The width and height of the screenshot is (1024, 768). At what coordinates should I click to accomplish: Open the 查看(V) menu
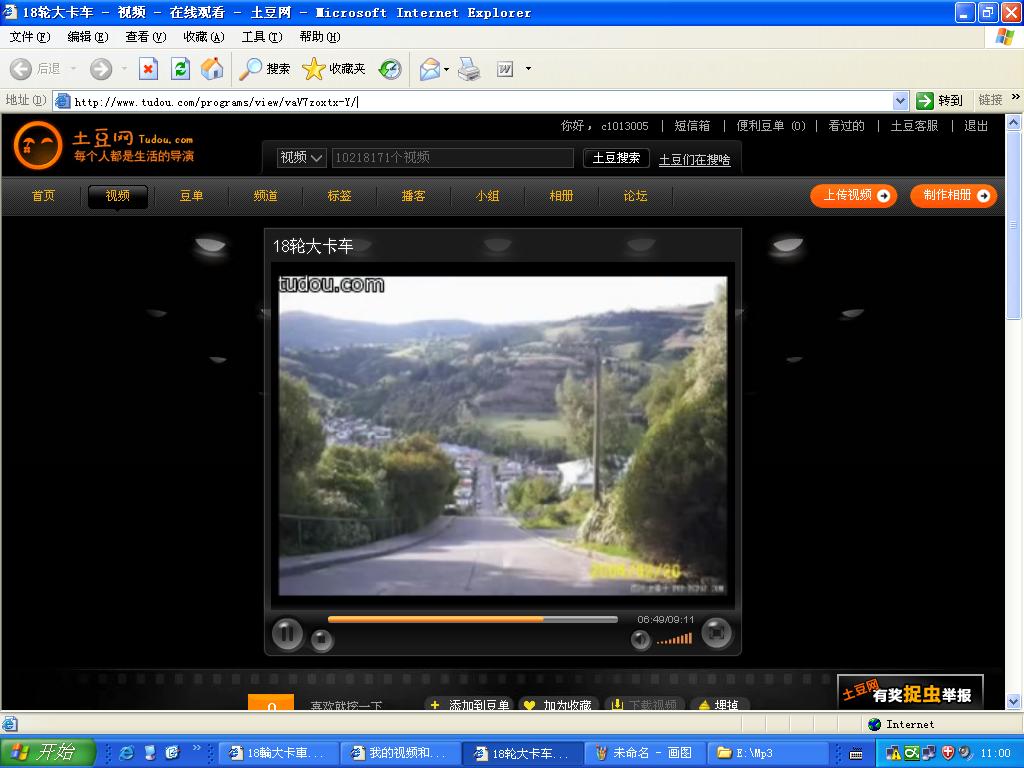pos(146,37)
